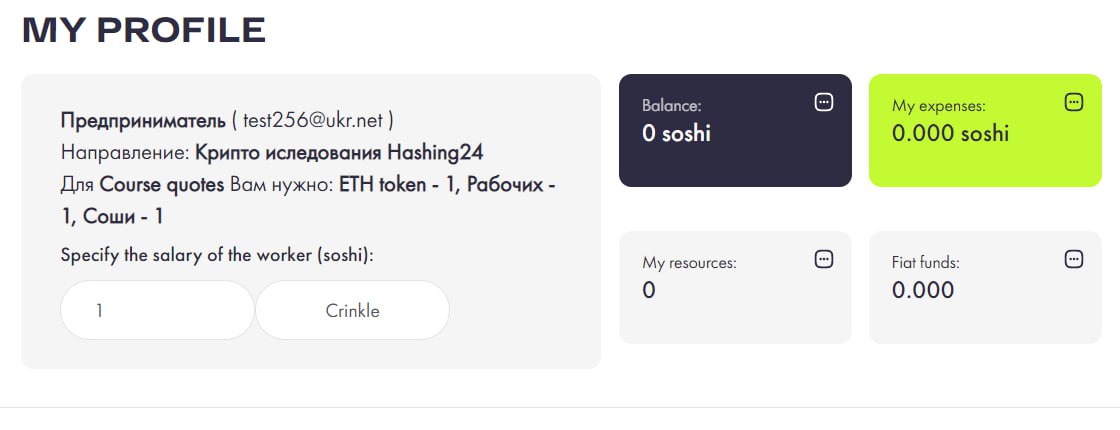
Task: Click the My expenses label
Action: tap(938, 105)
